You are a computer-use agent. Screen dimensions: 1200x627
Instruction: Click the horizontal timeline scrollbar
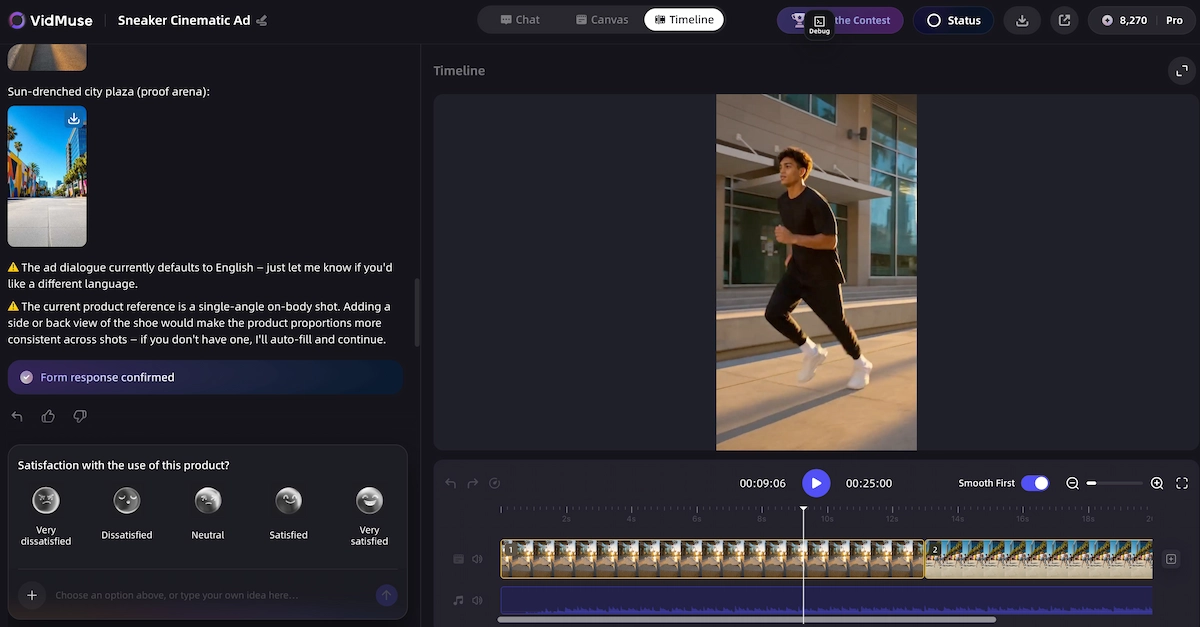pyautogui.click(x=747, y=620)
